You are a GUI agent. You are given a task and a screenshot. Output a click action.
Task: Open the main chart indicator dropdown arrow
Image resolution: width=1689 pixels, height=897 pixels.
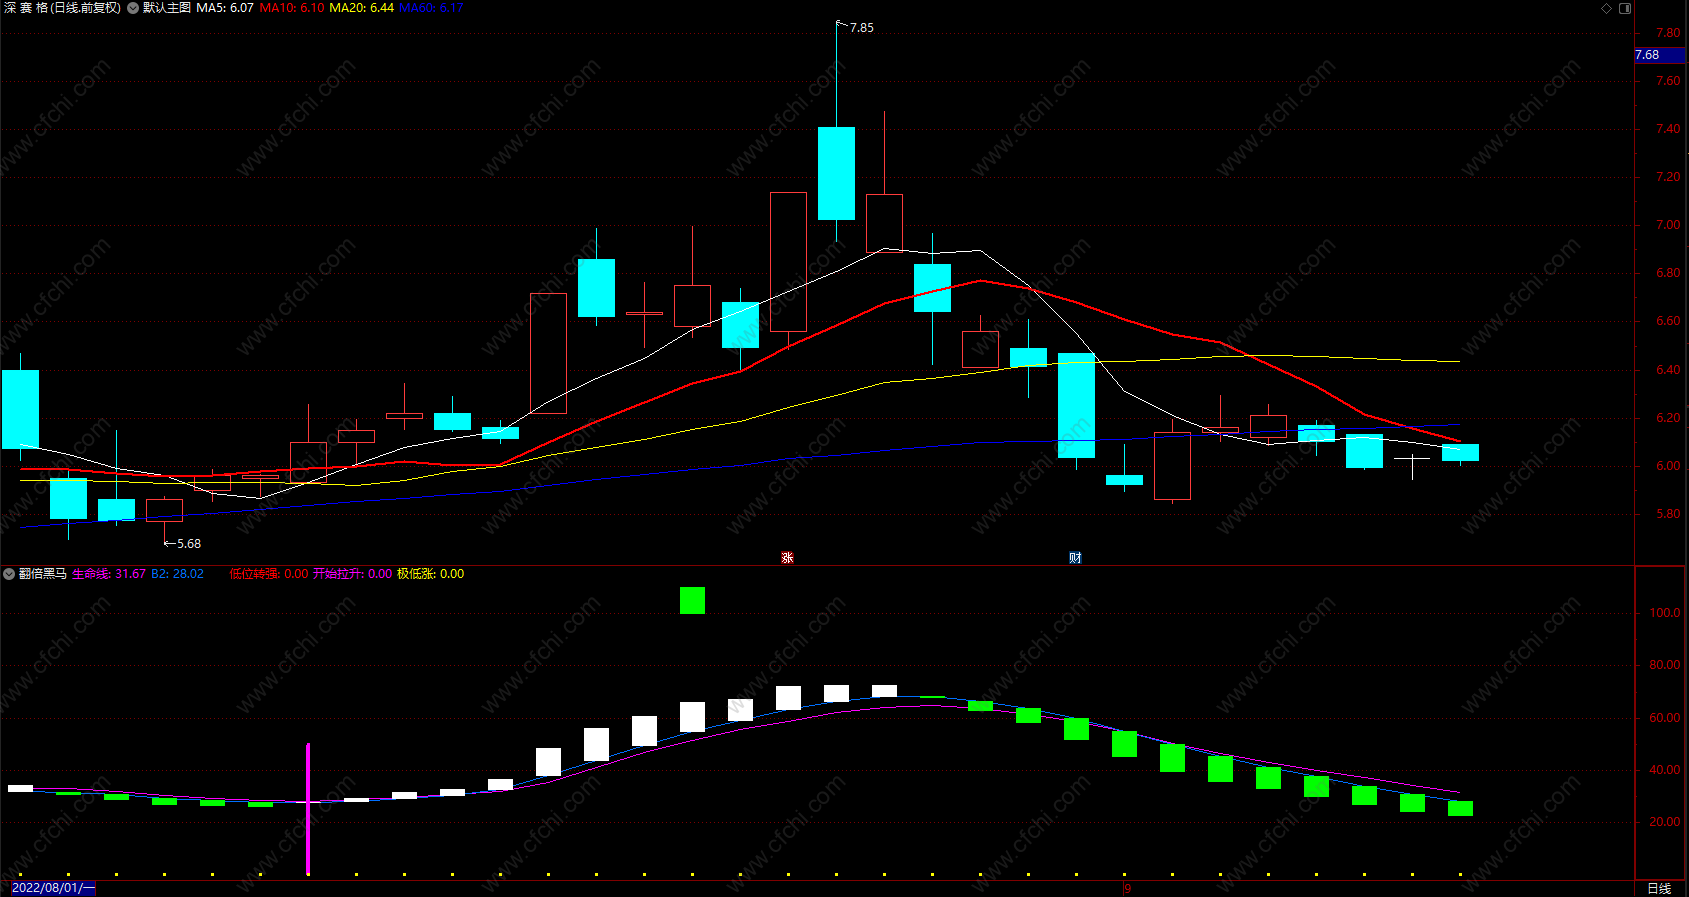point(133,8)
